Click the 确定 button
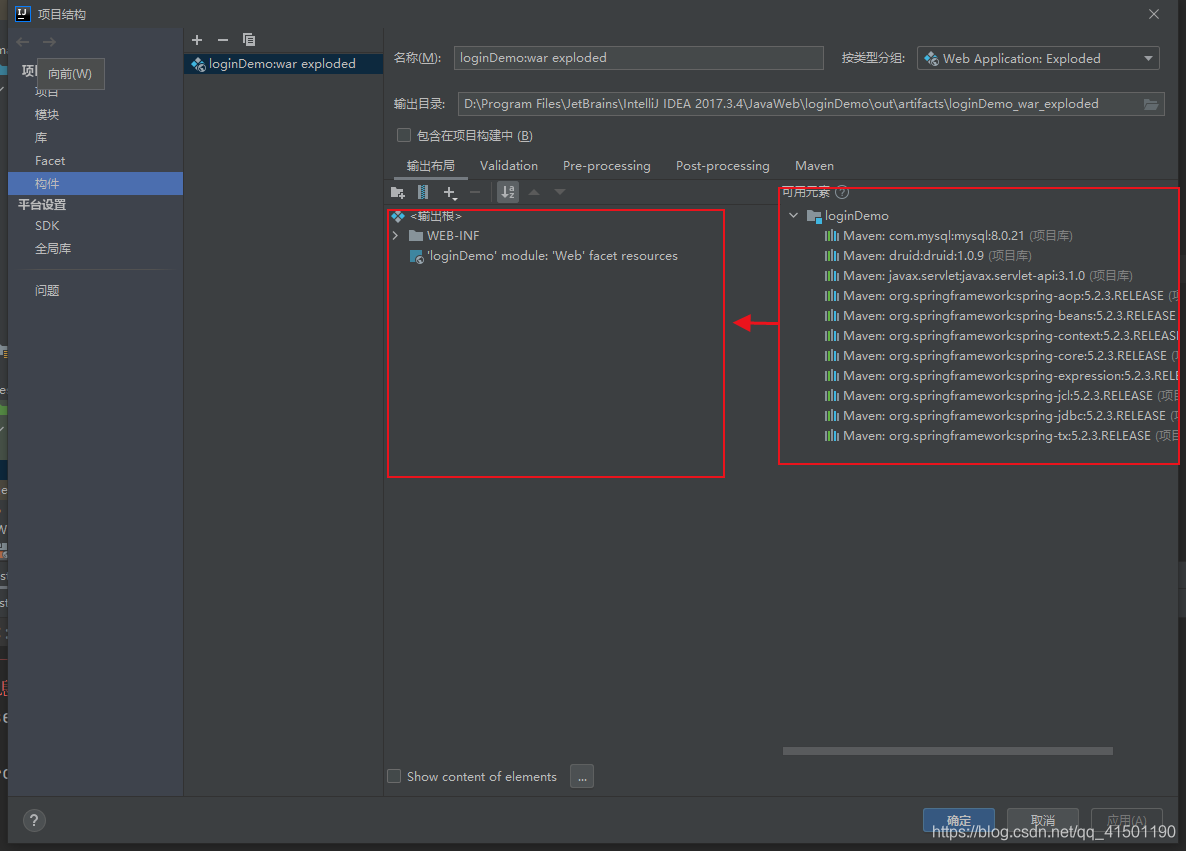Viewport: 1186px width, 851px height. (958, 820)
